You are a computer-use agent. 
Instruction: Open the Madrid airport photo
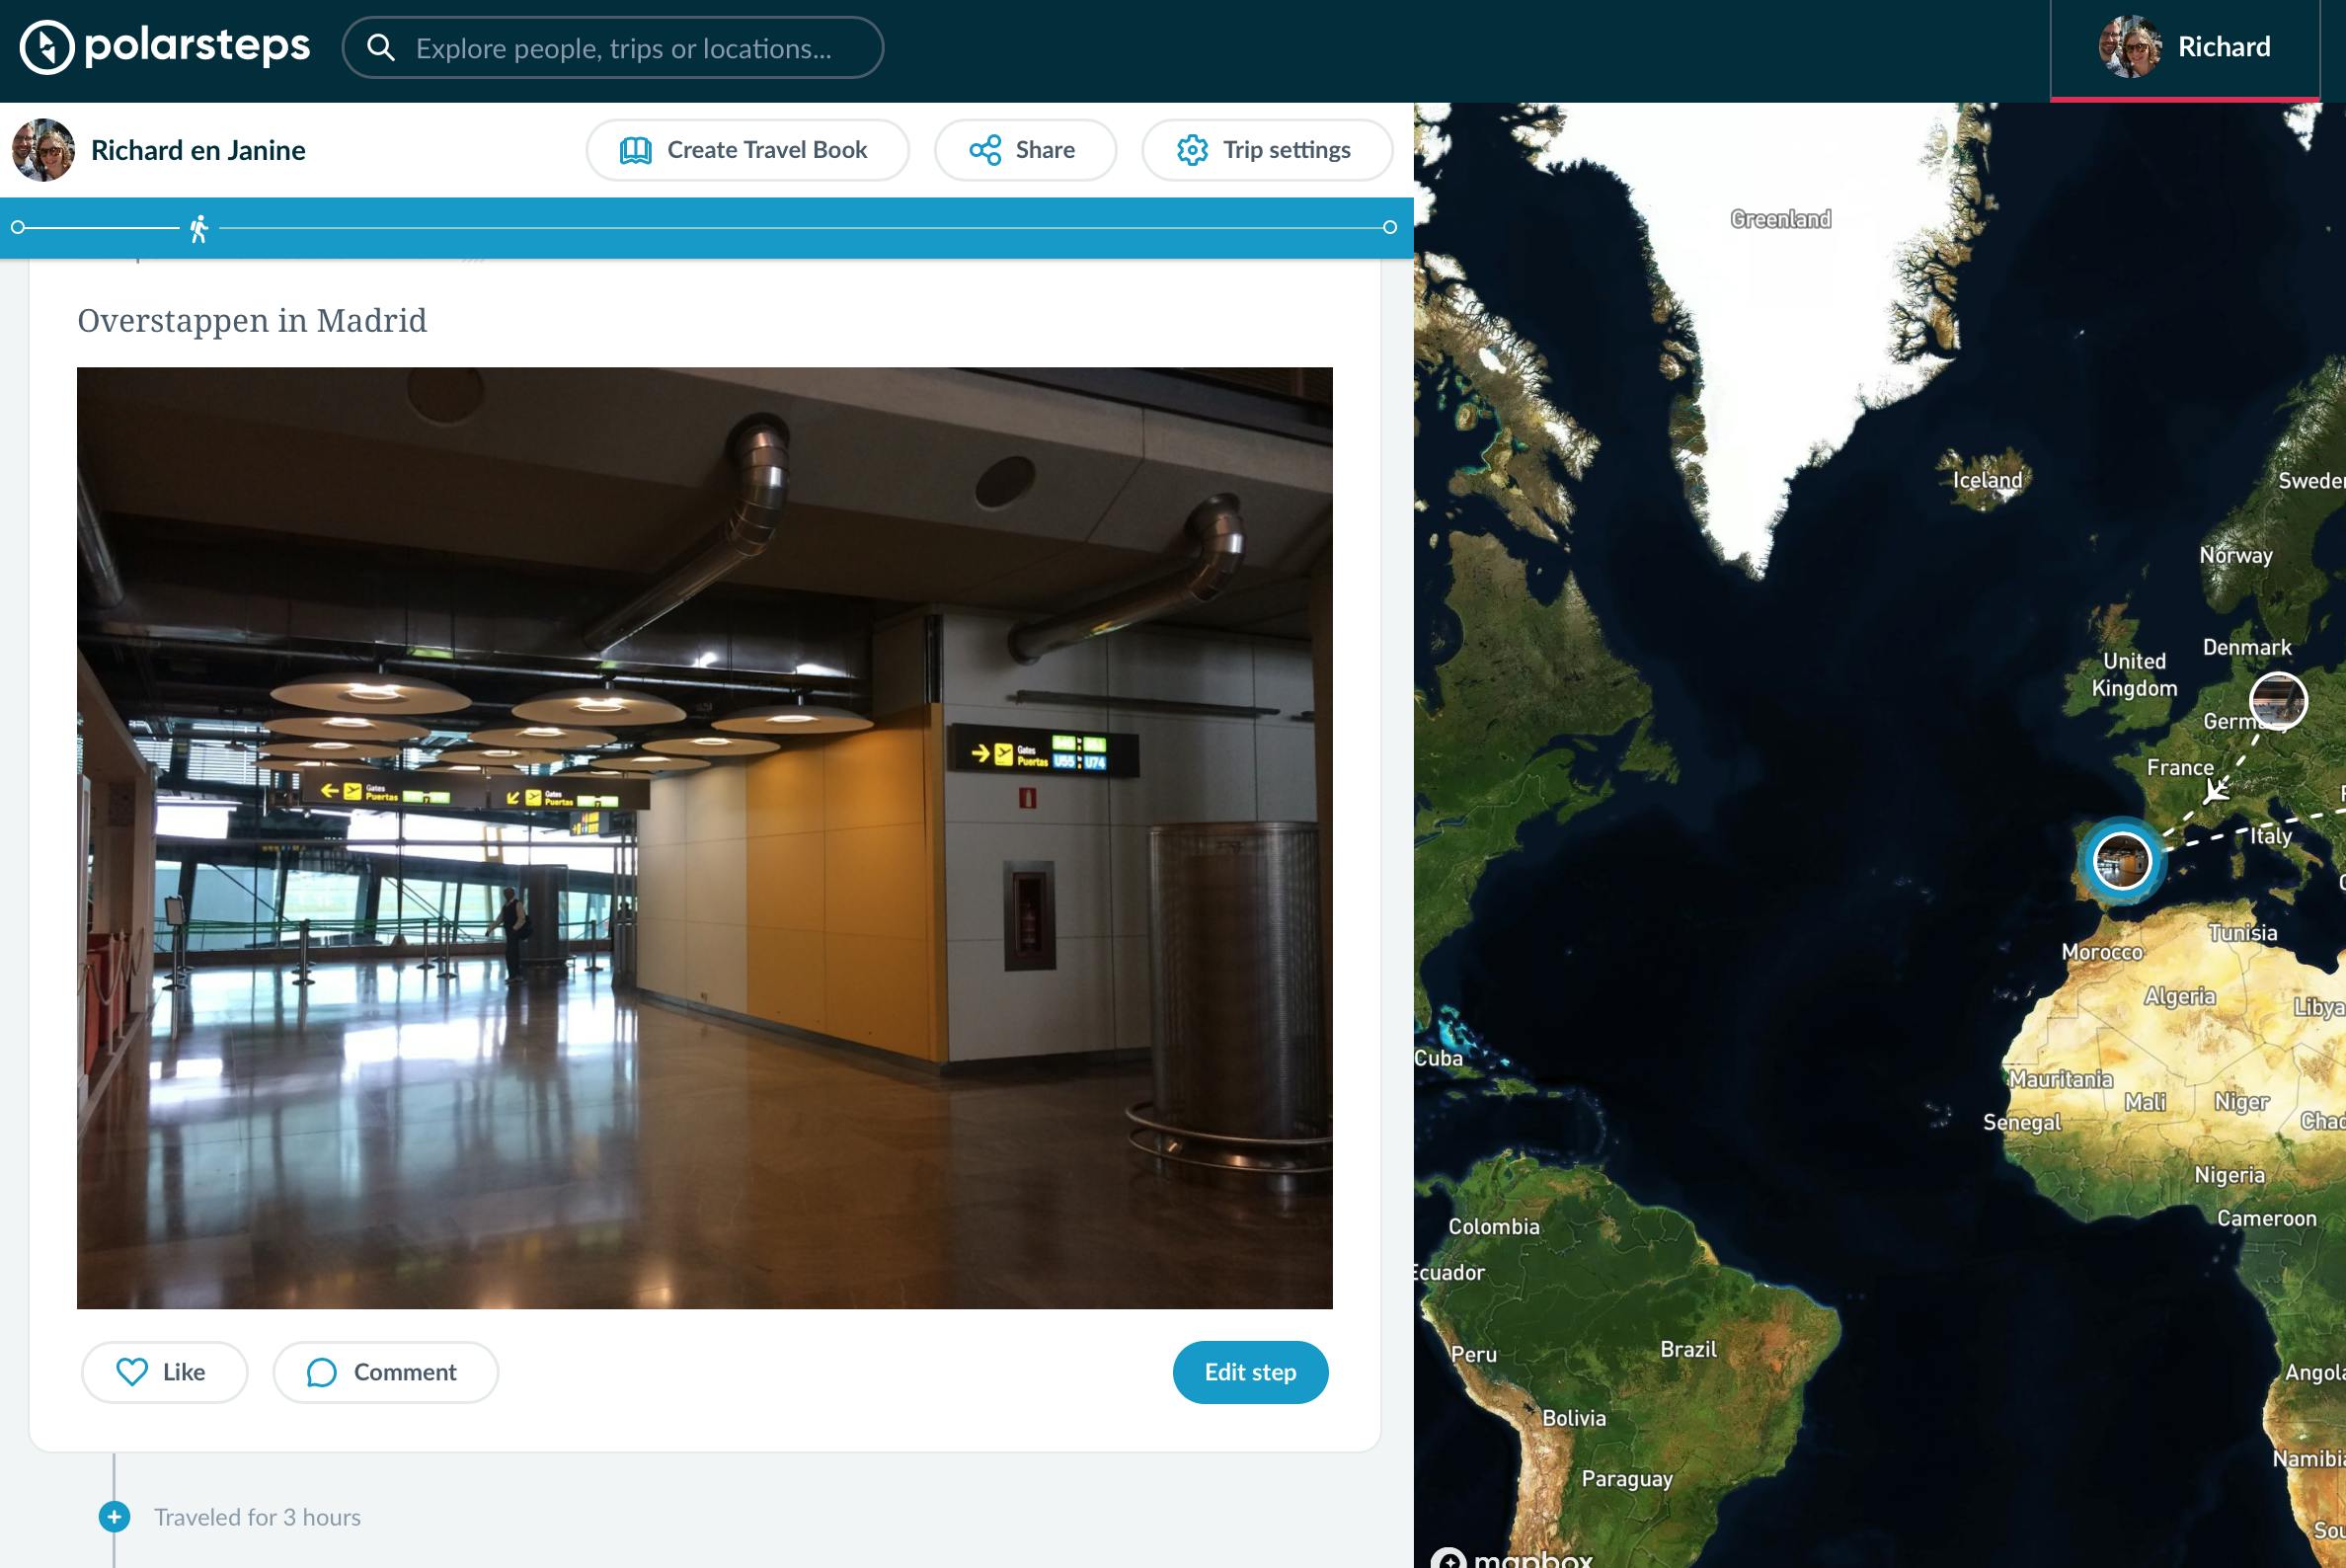point(704,838)
